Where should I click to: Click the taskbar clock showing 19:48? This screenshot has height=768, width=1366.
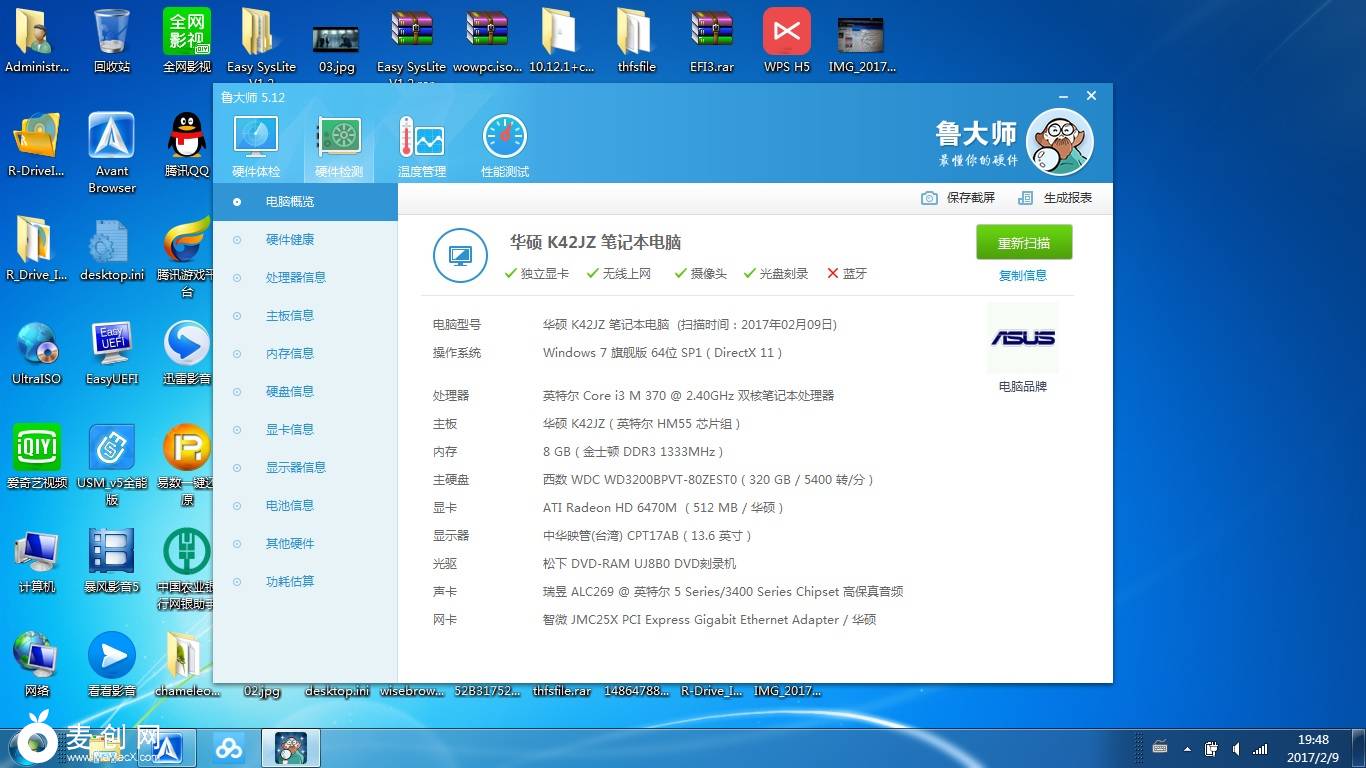point(1313,748)
